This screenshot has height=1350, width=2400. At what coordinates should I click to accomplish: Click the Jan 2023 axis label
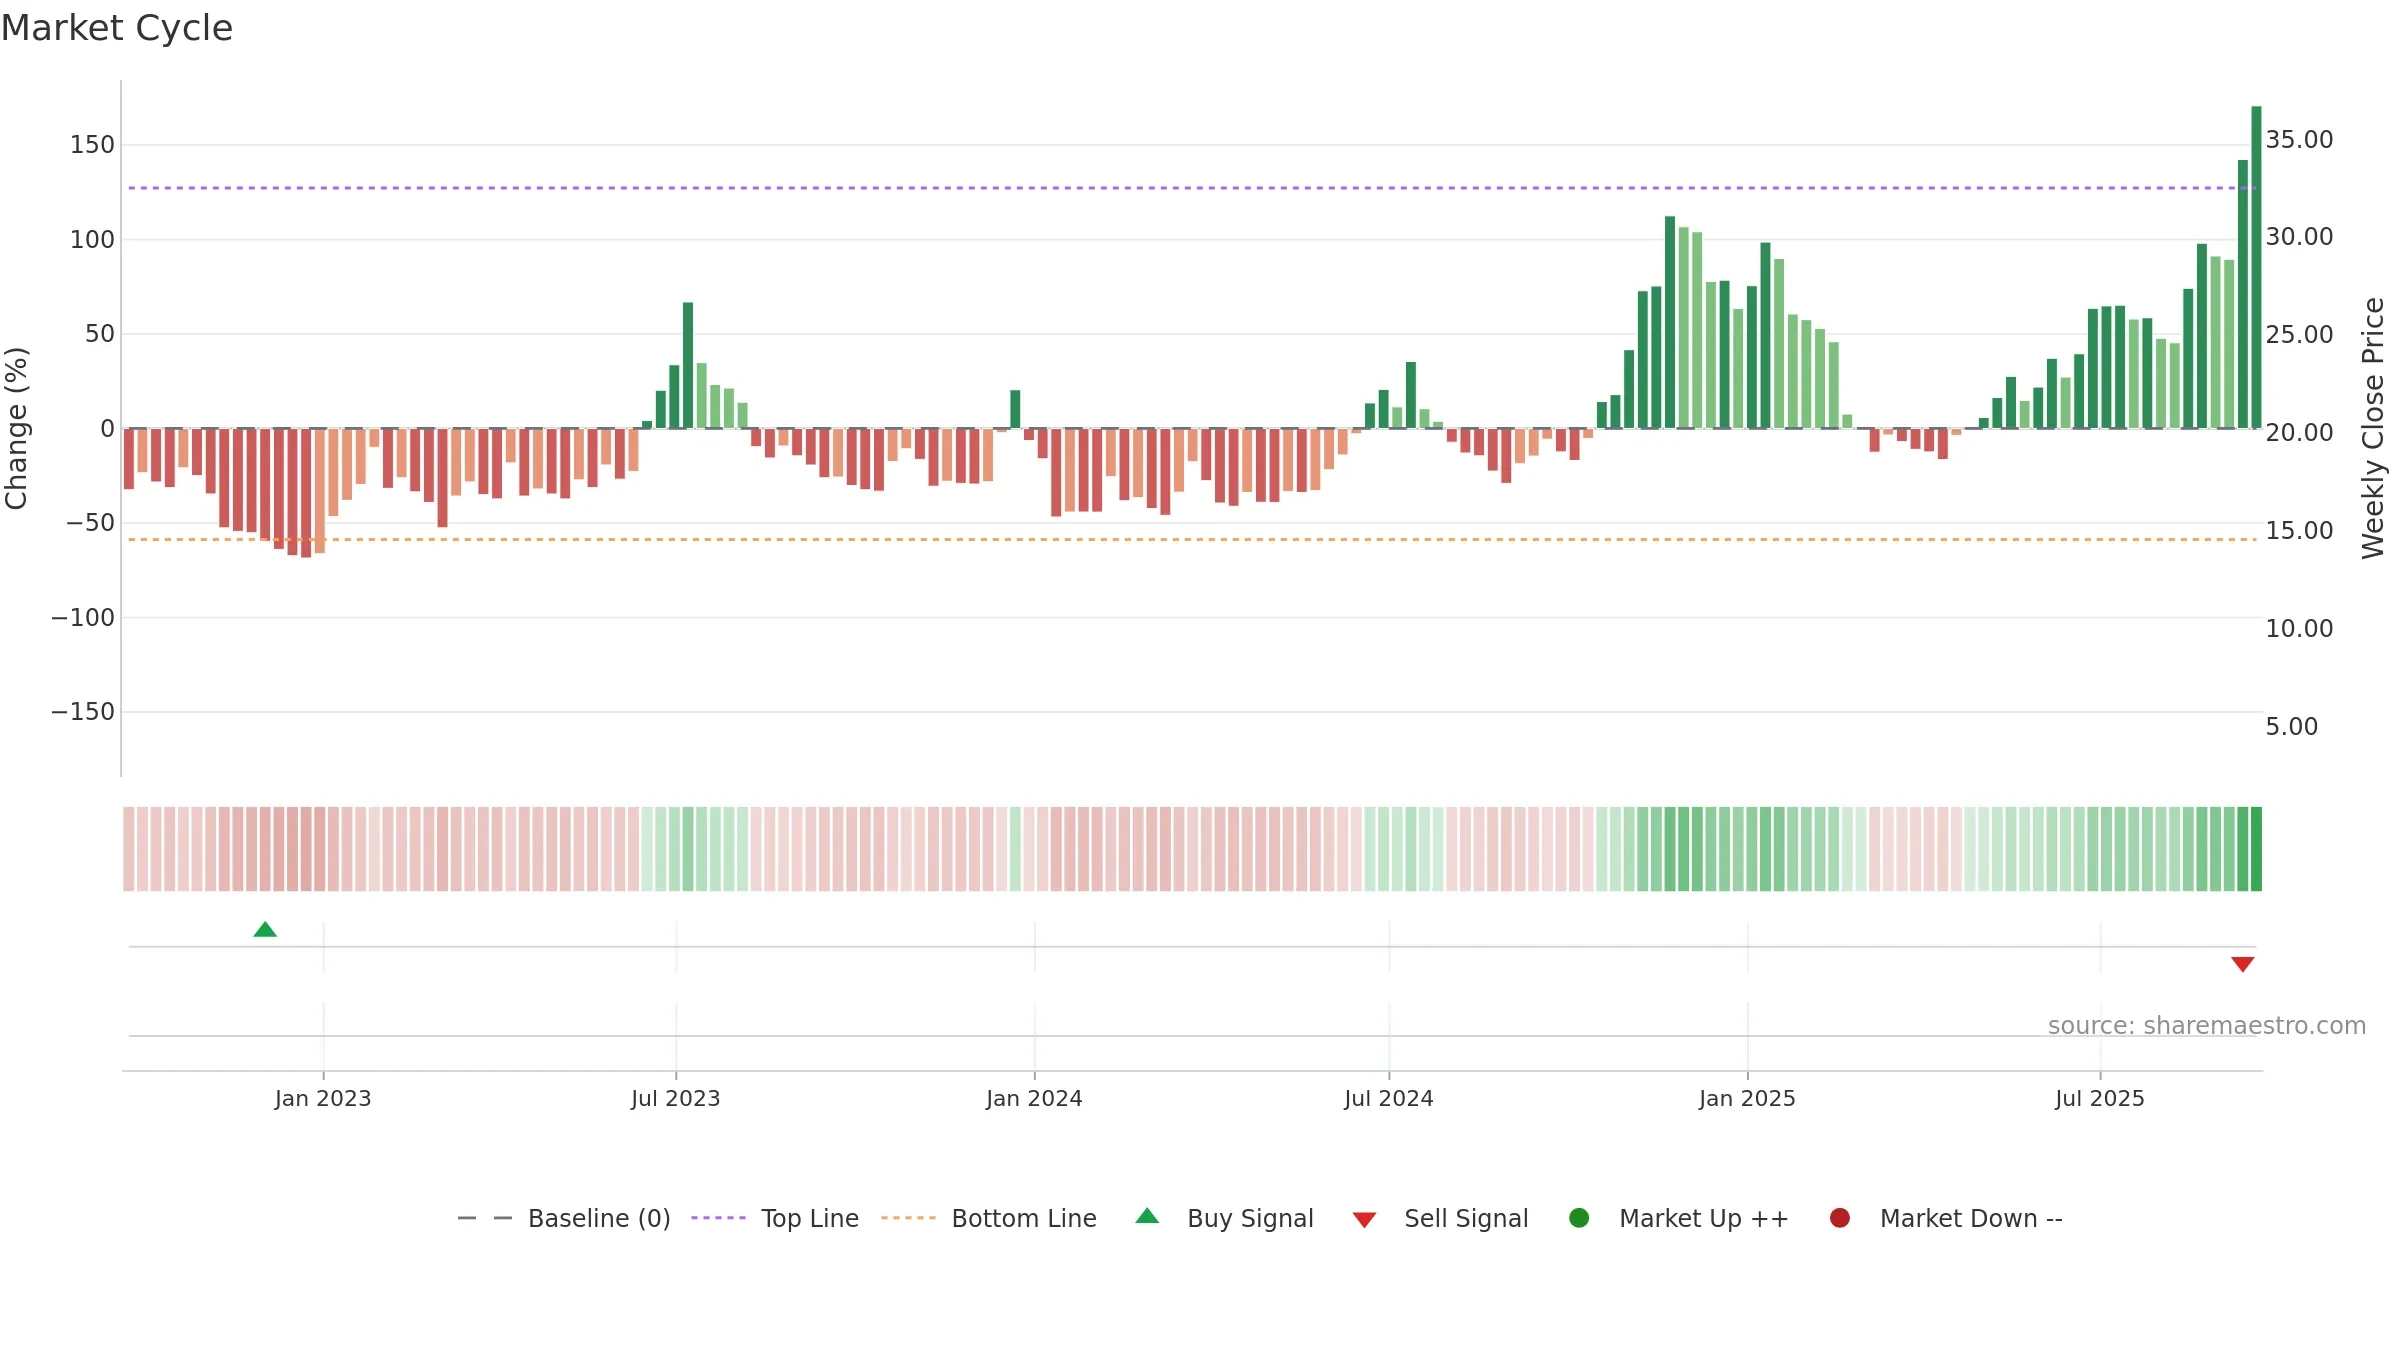[323, 1098]
